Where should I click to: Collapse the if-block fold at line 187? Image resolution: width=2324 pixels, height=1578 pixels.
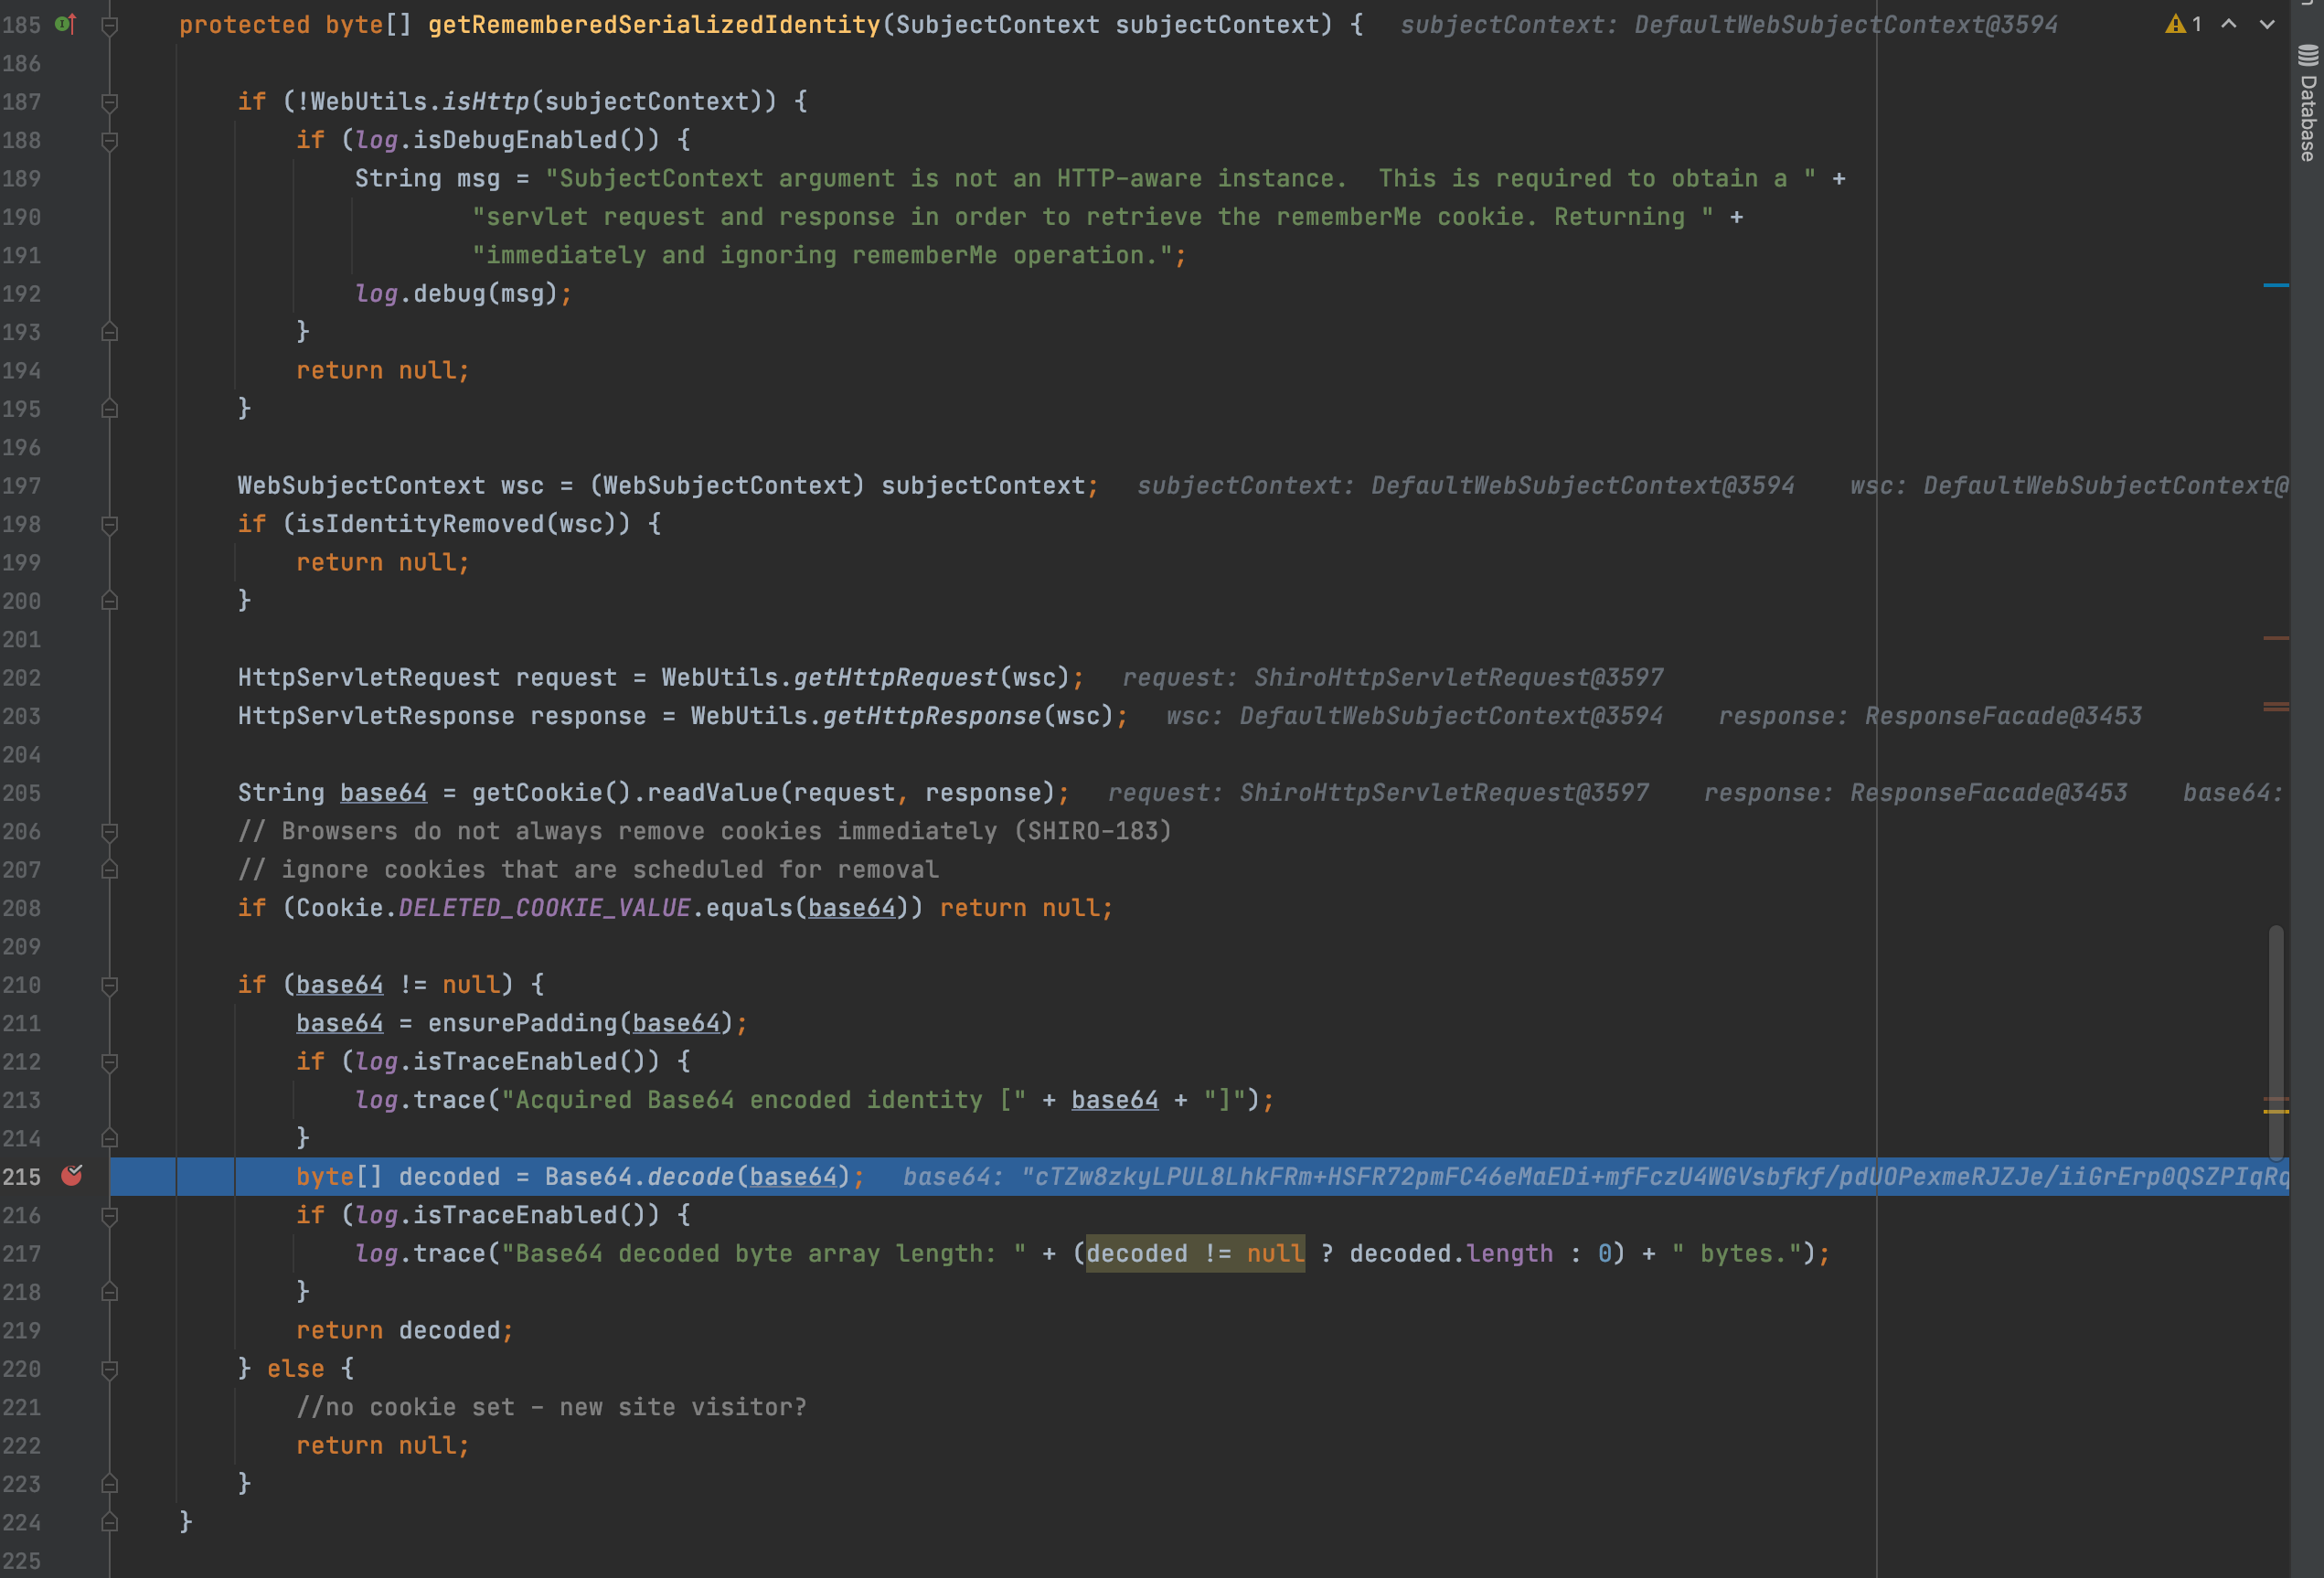click(x=110, y=102)
